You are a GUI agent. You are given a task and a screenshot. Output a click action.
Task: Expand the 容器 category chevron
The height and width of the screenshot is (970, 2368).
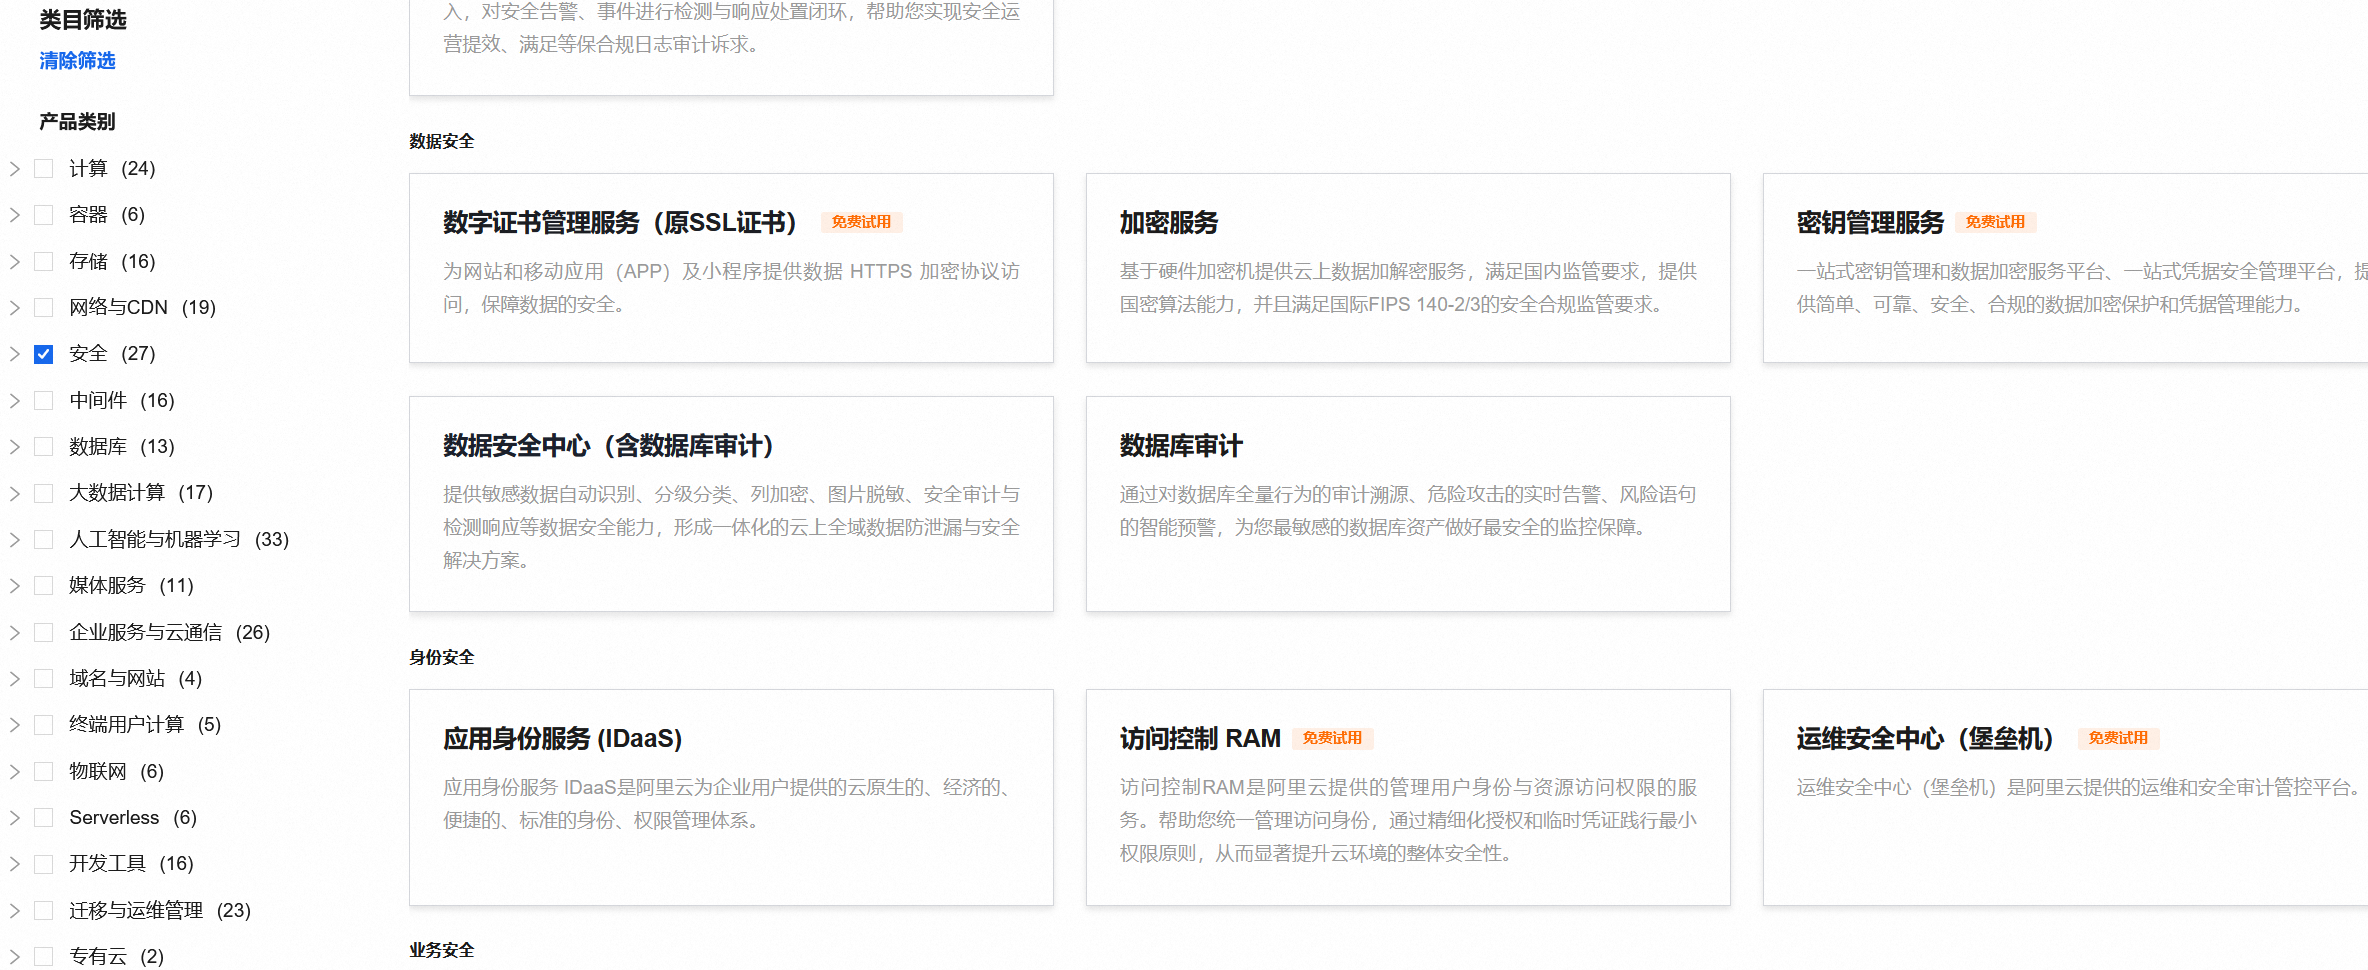(x=15, y=215)
